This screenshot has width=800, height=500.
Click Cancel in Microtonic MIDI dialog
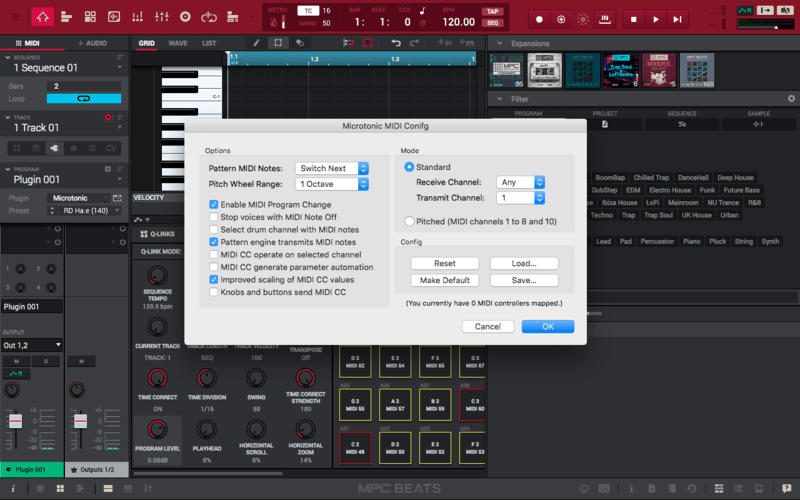[x=488, y=327]
